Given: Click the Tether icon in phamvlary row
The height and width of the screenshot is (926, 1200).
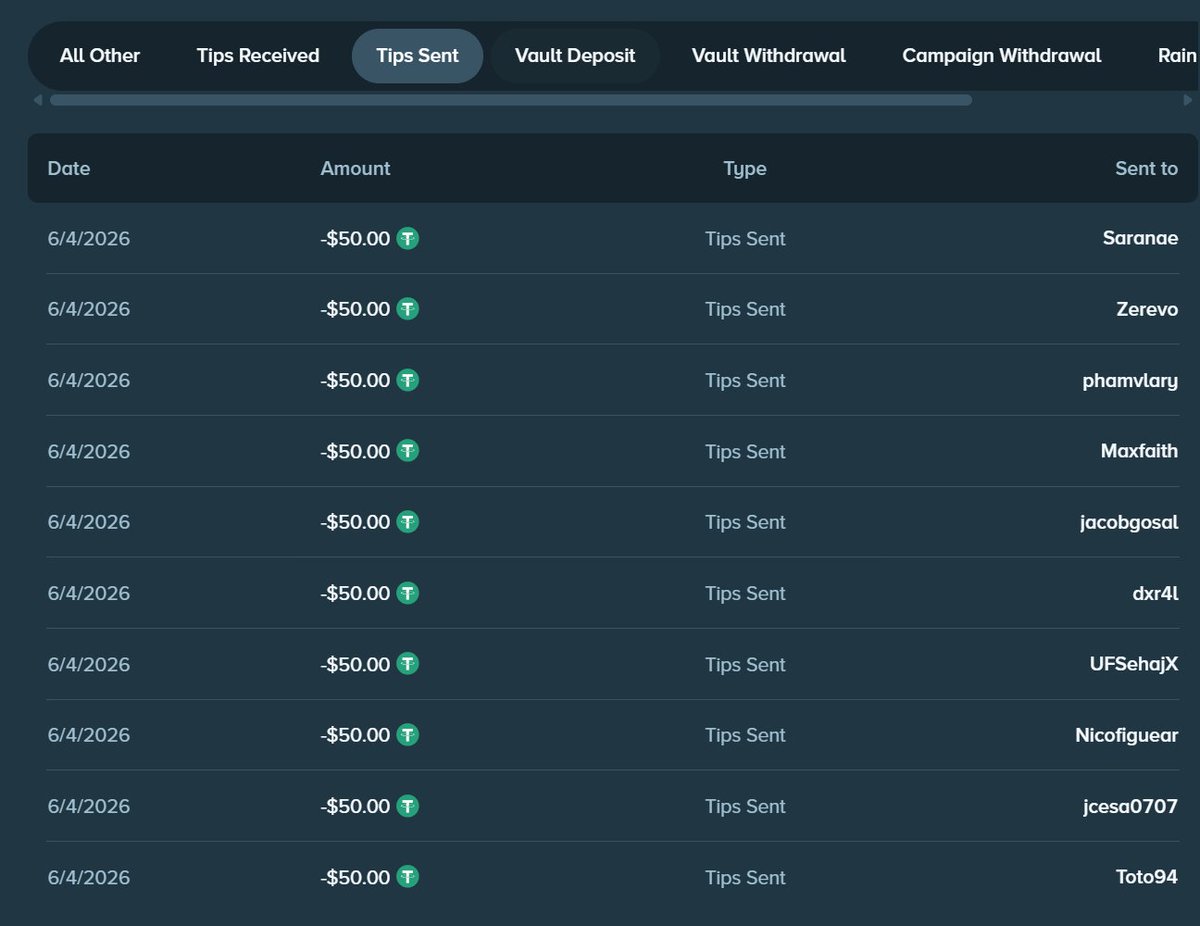Looking at the screenshot, I should tap(407, 380).
